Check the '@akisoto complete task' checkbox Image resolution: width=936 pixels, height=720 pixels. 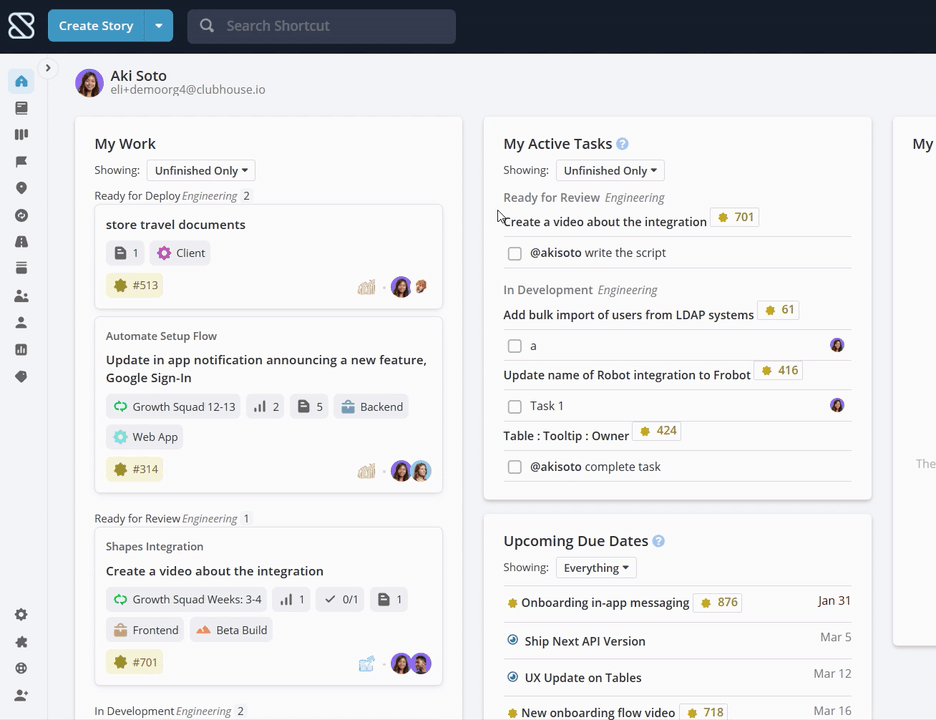pos(515,467)
